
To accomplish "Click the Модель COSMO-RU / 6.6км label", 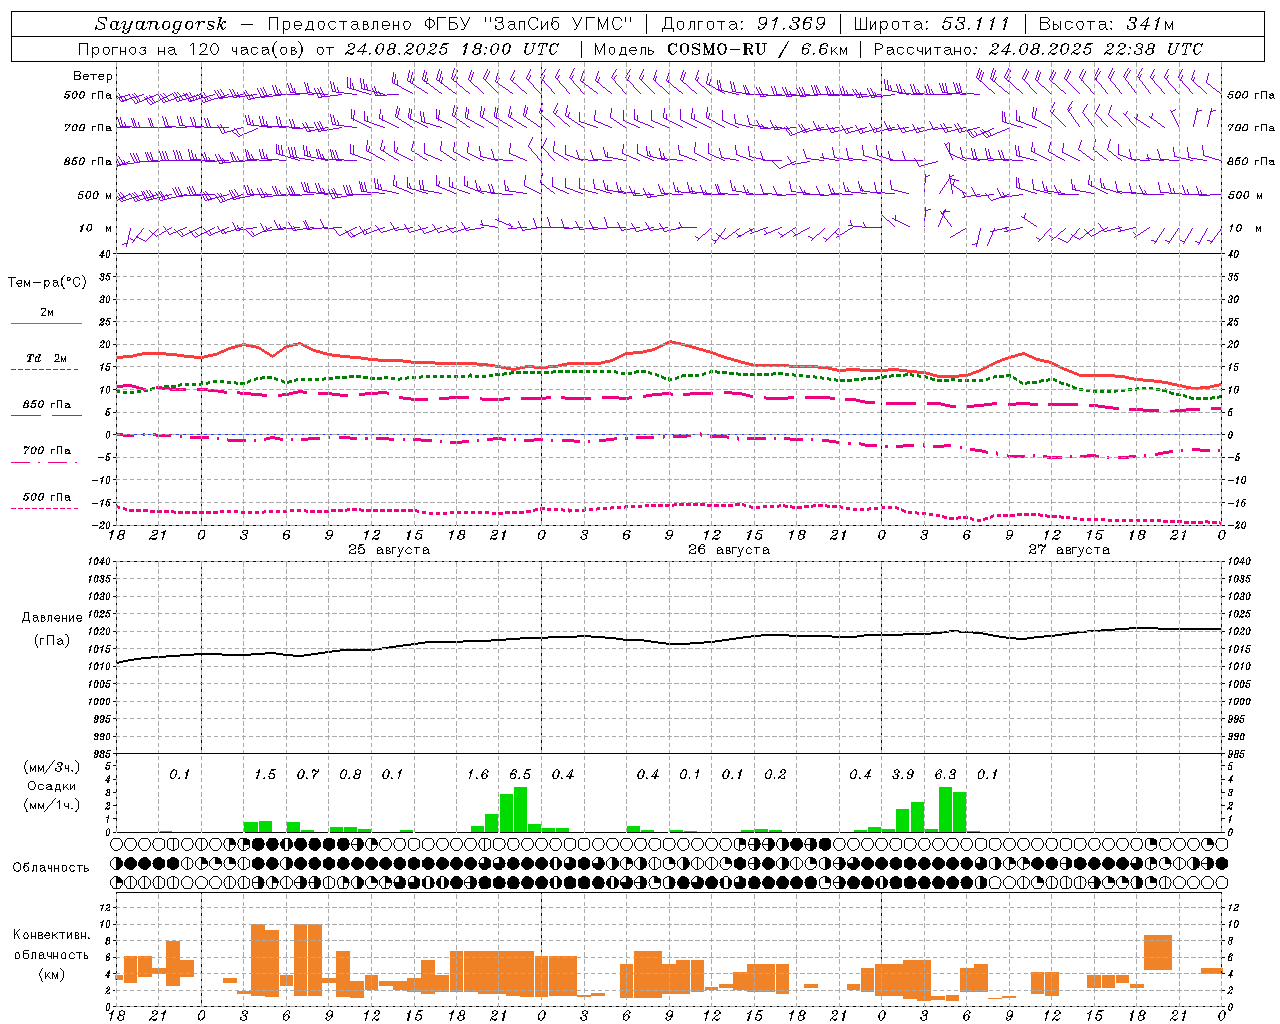I will click(x=721, y=49).
